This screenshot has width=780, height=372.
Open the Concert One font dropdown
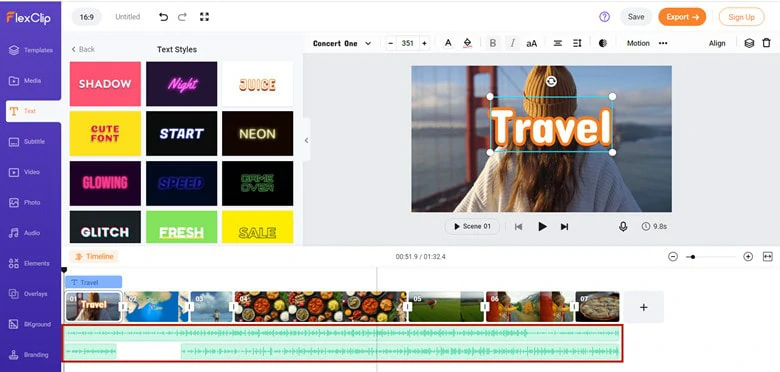[x=342, y=43]
